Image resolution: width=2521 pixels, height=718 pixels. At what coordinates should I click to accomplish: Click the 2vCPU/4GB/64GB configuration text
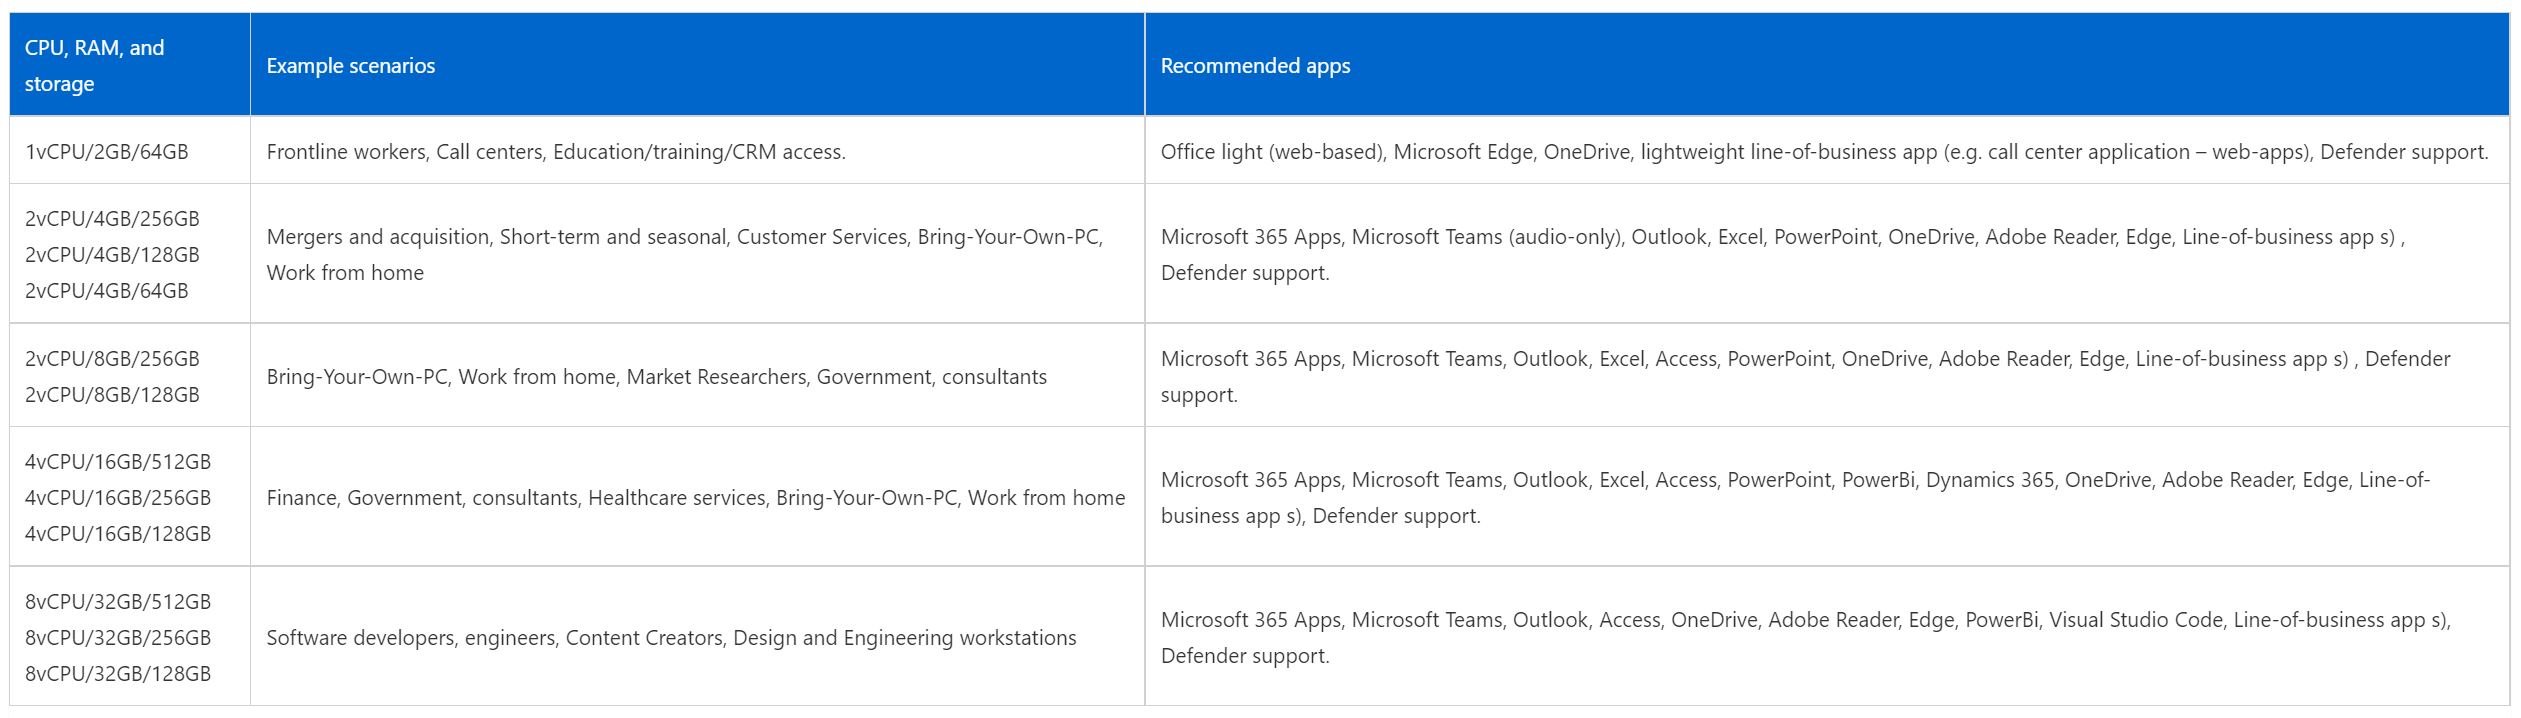(107, 290)
